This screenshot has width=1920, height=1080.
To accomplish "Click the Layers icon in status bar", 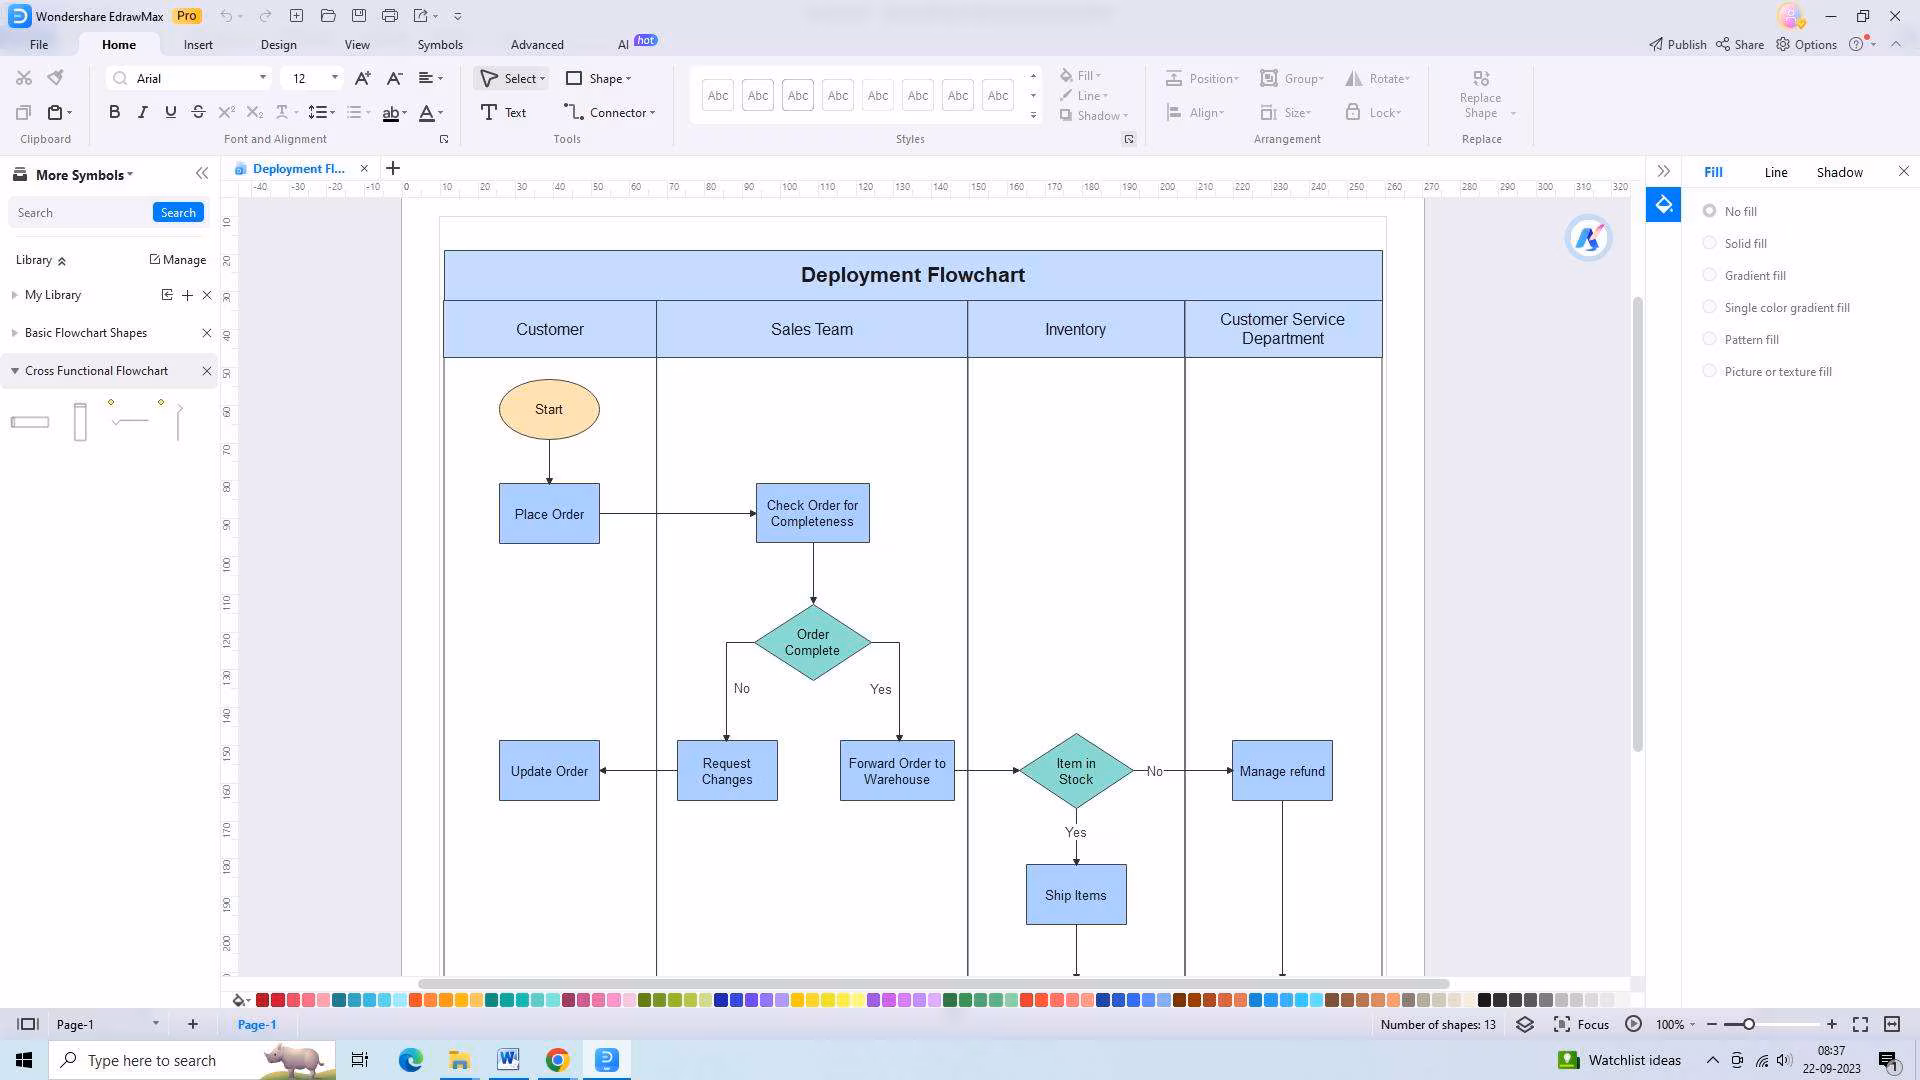I will coord(1524,1024).
